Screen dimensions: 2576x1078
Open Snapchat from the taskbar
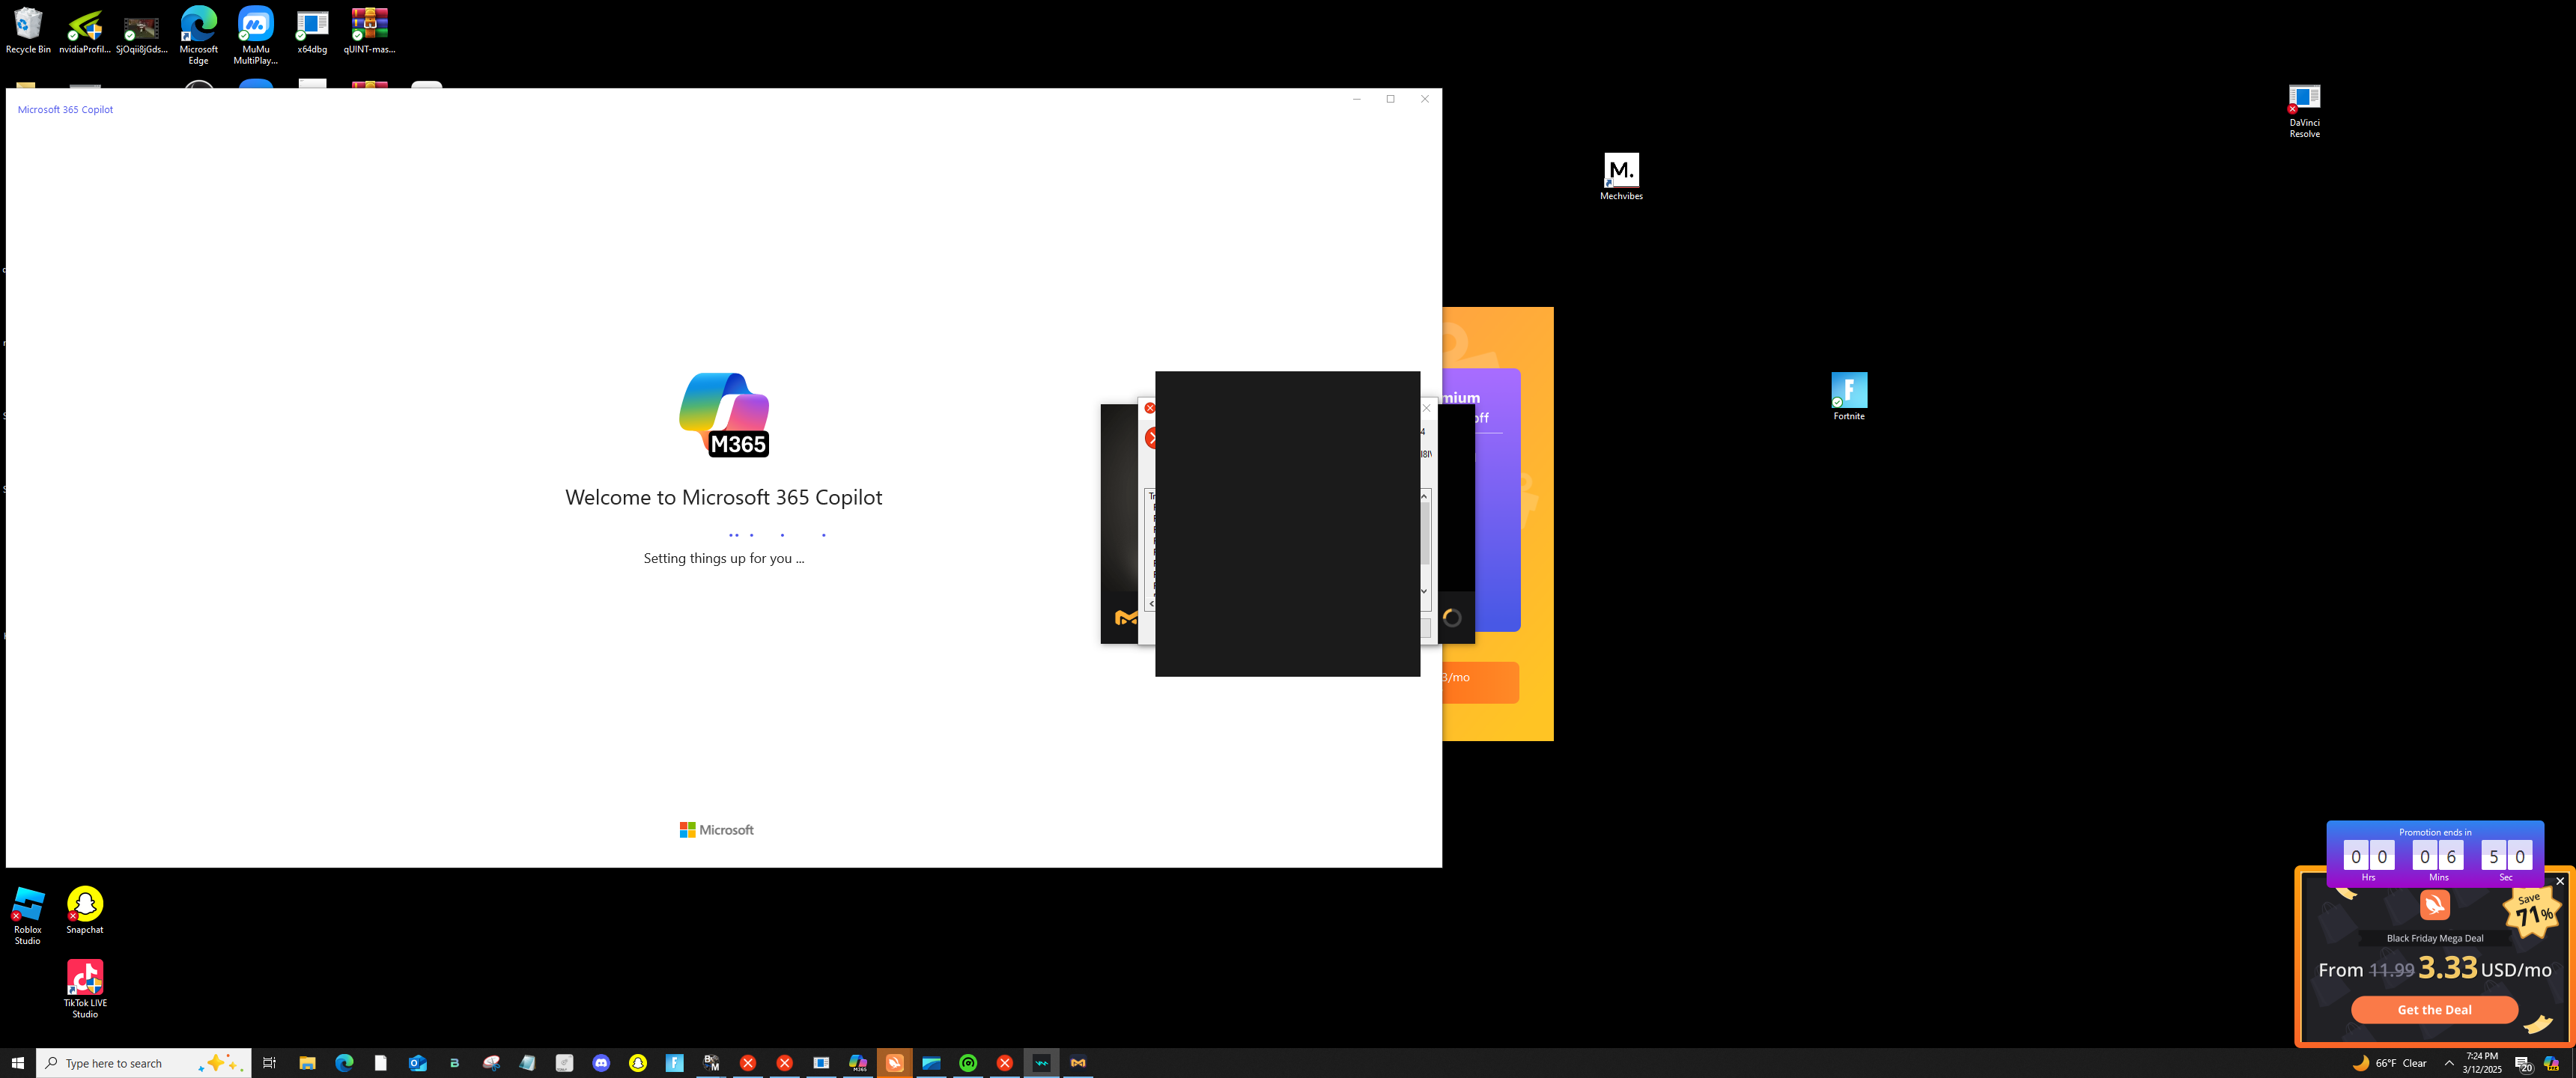[638, 1063]
